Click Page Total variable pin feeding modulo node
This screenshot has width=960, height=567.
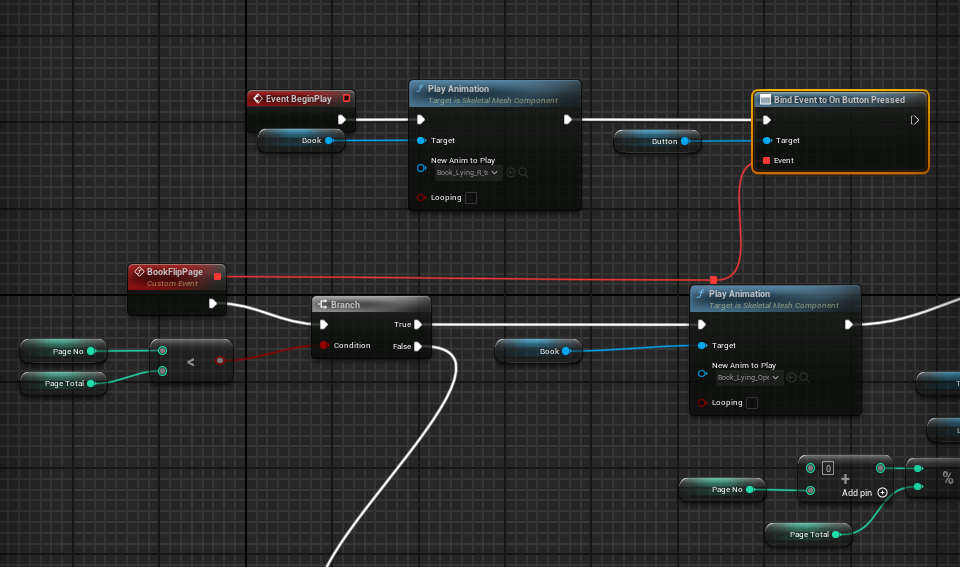click(x=836, y=535)
